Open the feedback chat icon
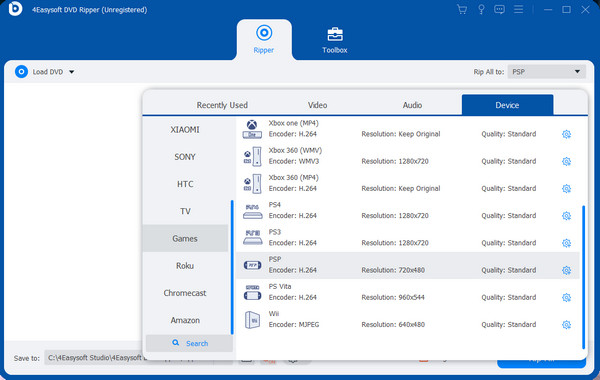 [x=499, y=9]
